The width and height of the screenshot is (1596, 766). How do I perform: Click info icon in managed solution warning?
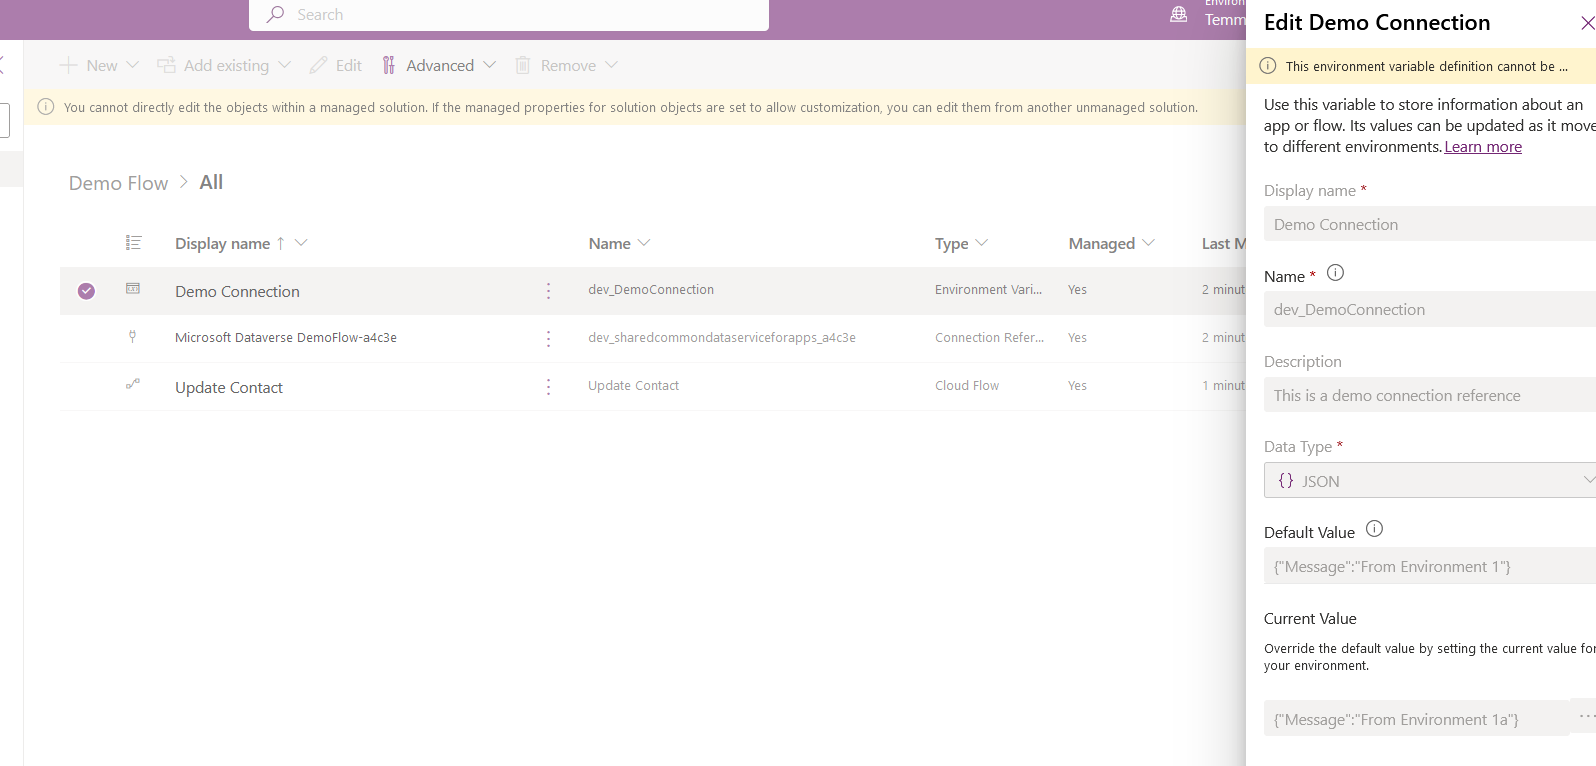pos(45,107)
